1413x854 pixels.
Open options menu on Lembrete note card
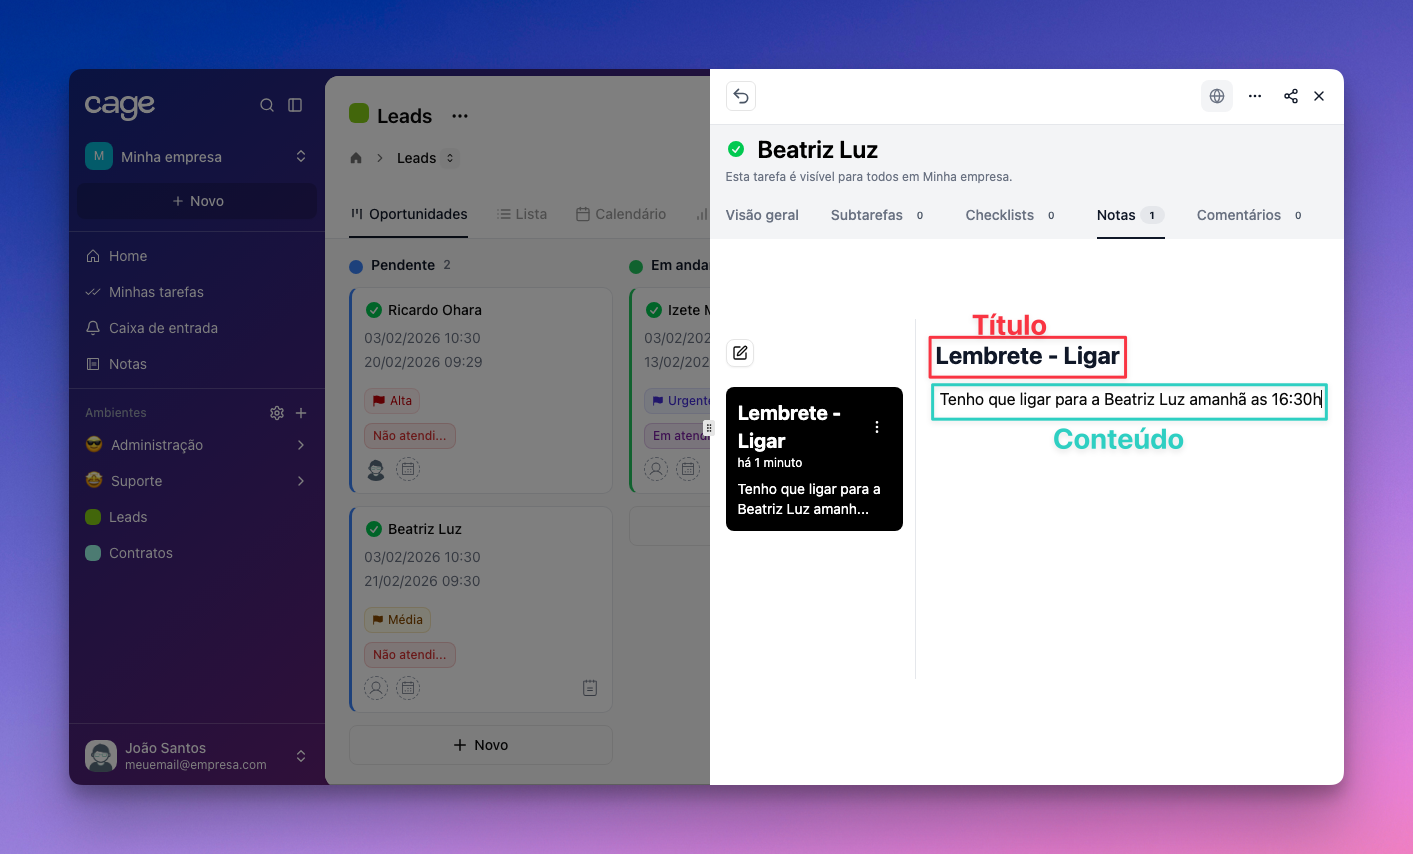[x=877, y=427]
